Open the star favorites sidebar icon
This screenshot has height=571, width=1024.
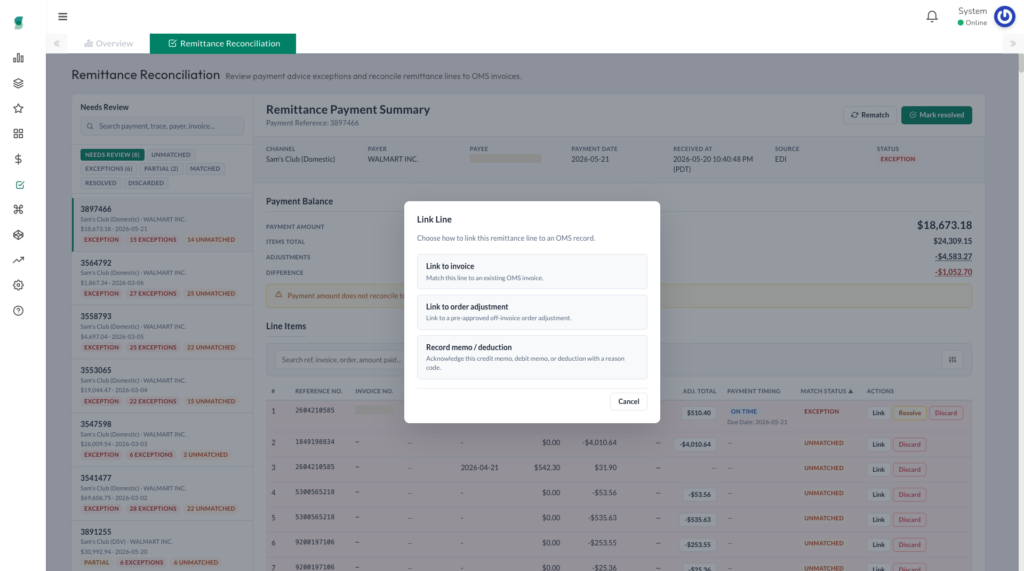coord(18,108)
